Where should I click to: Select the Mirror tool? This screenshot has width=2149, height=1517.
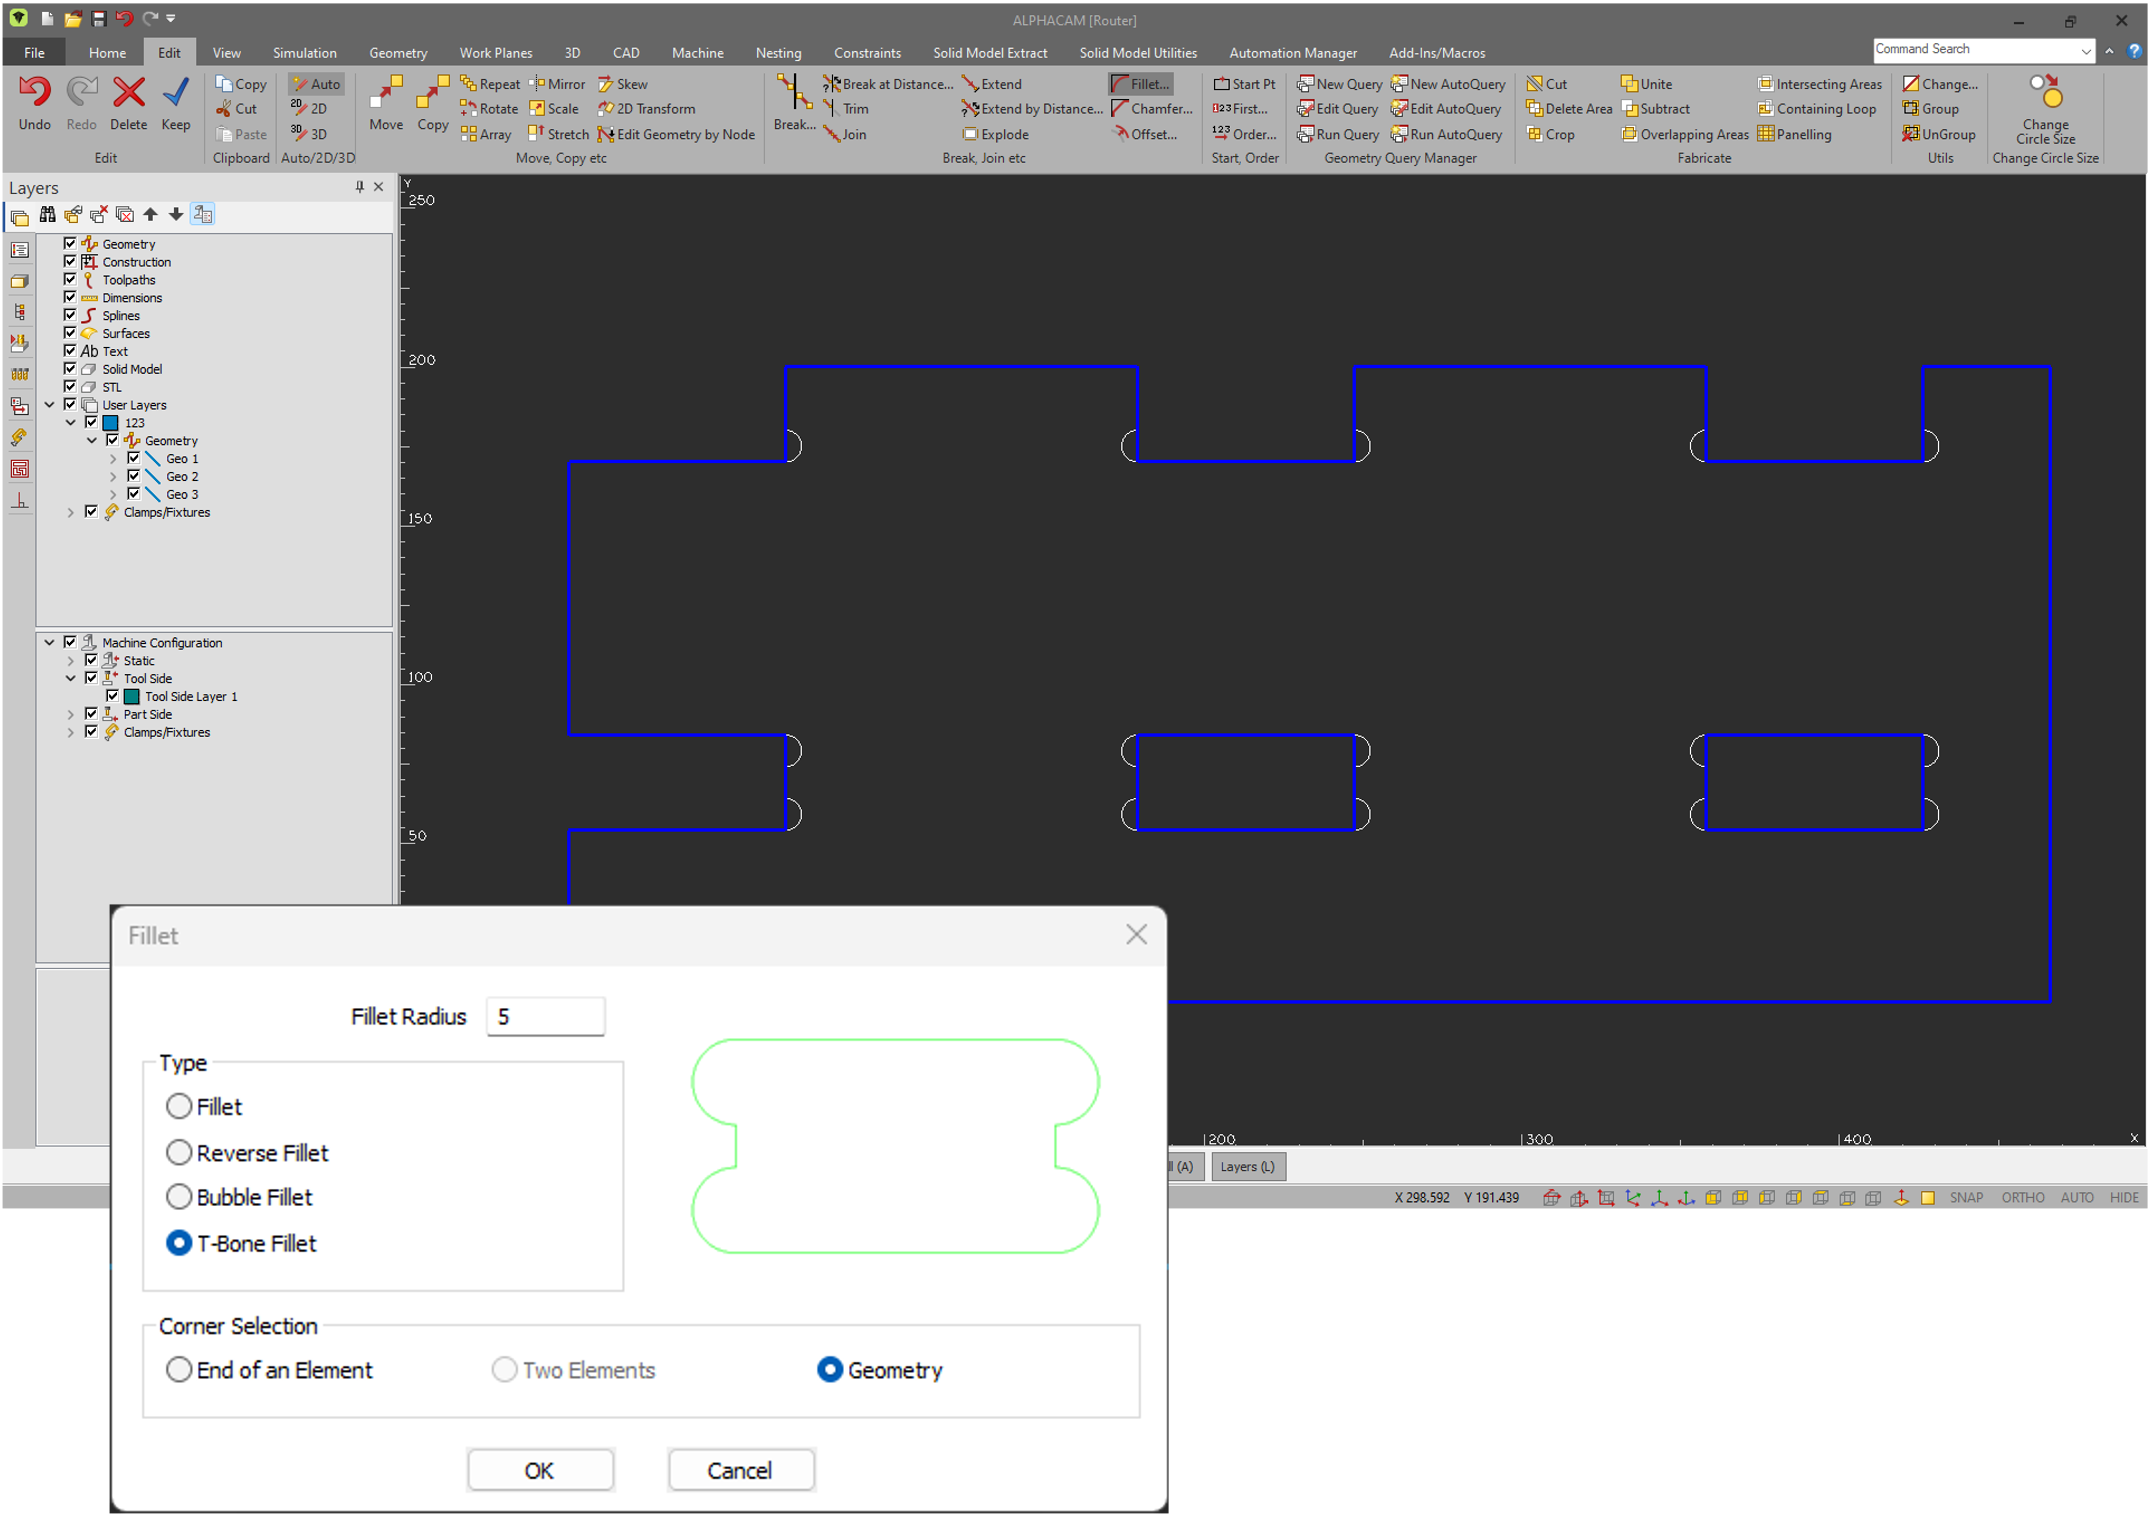tap(557, 84)
